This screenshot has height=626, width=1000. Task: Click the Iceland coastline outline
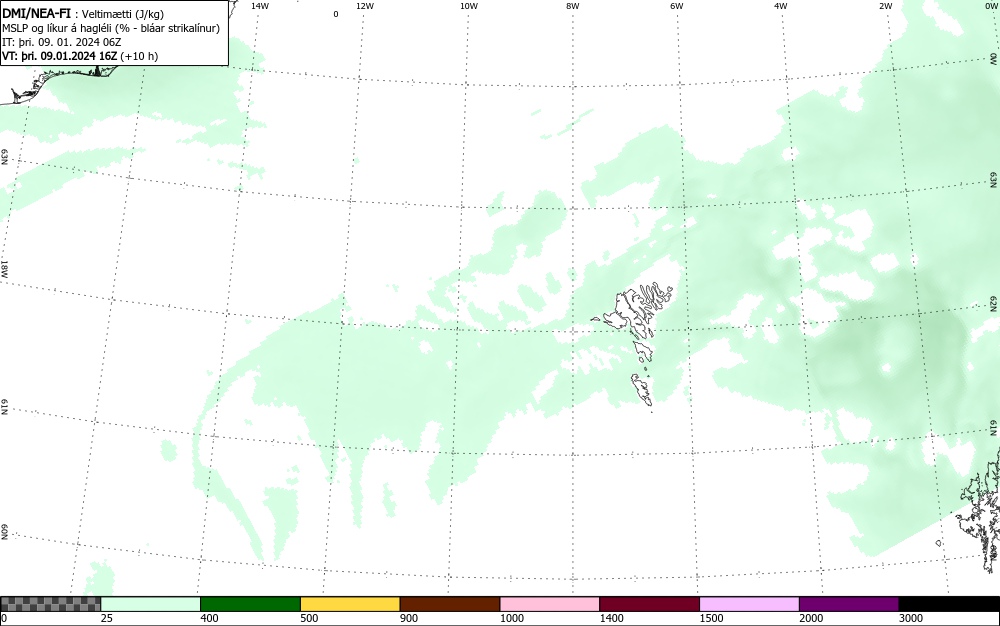(x=57, y=83)
